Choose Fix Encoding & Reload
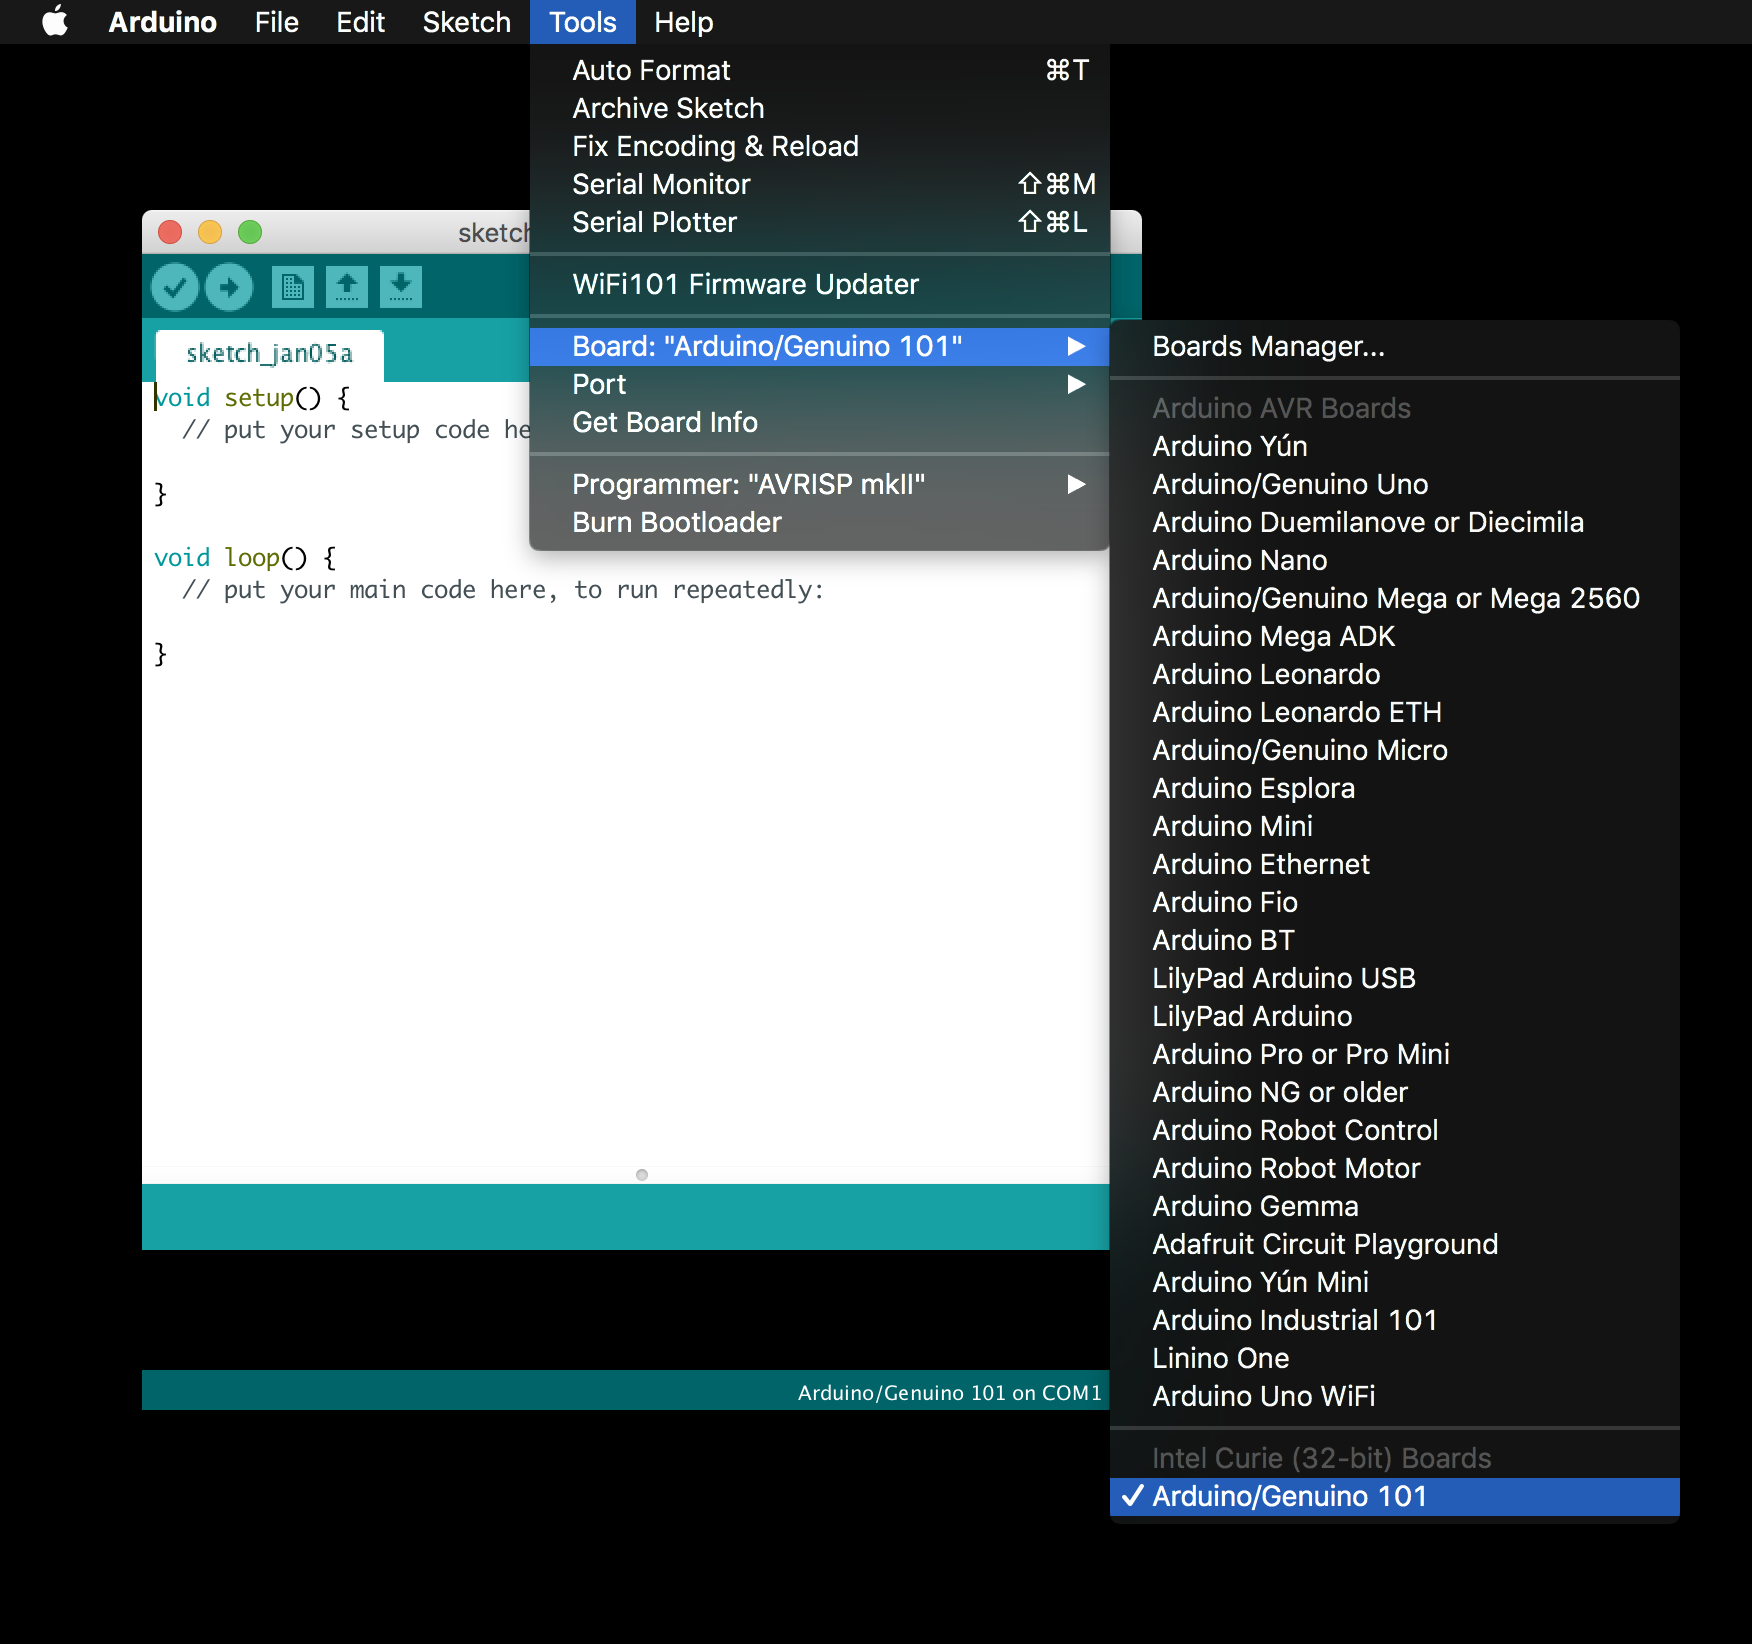 click(x=819, y=147)
